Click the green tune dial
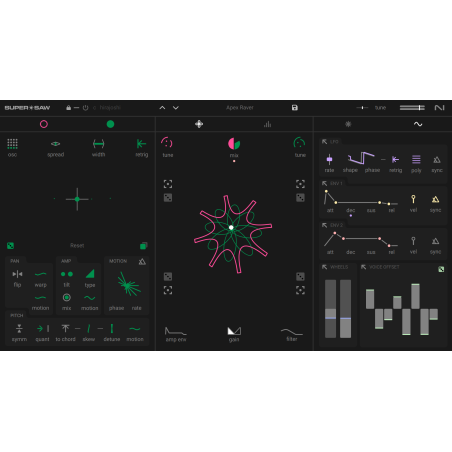The height and width of the screenshot is (452, 452). coord(299,143)
